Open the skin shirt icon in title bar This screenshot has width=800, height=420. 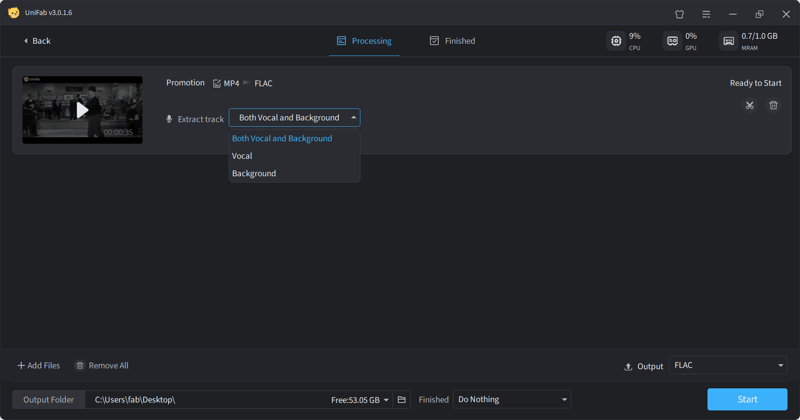click(680, 14)
